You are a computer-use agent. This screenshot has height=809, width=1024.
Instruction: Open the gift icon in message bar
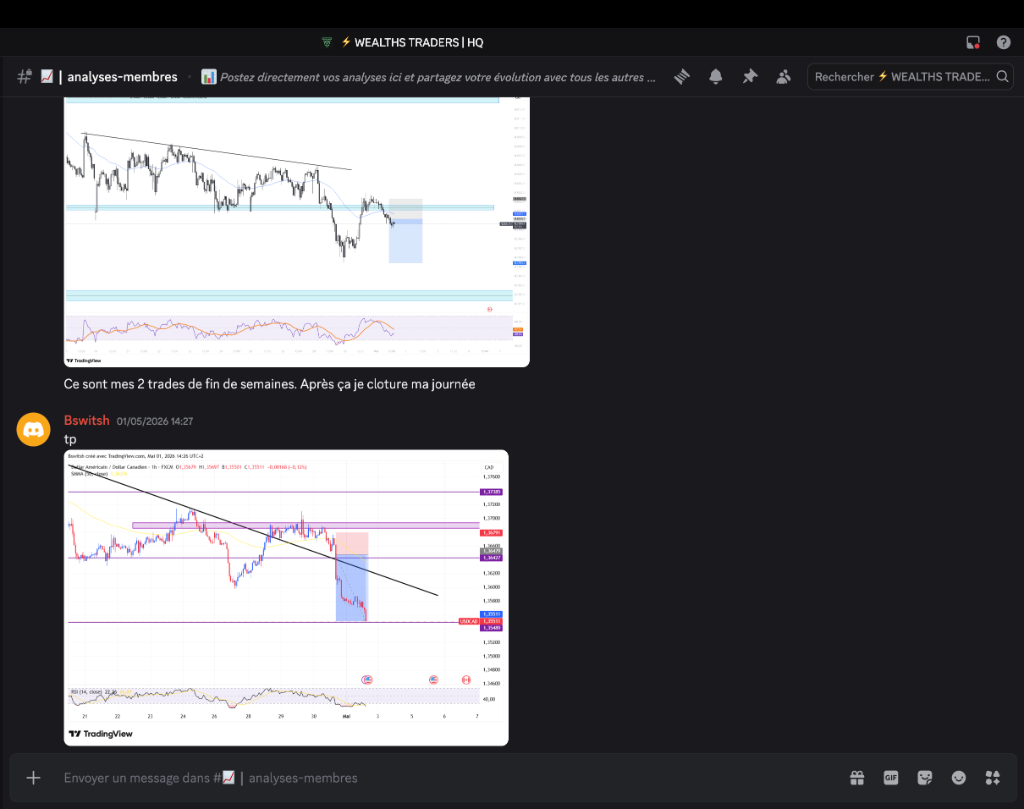coord(857,778)
